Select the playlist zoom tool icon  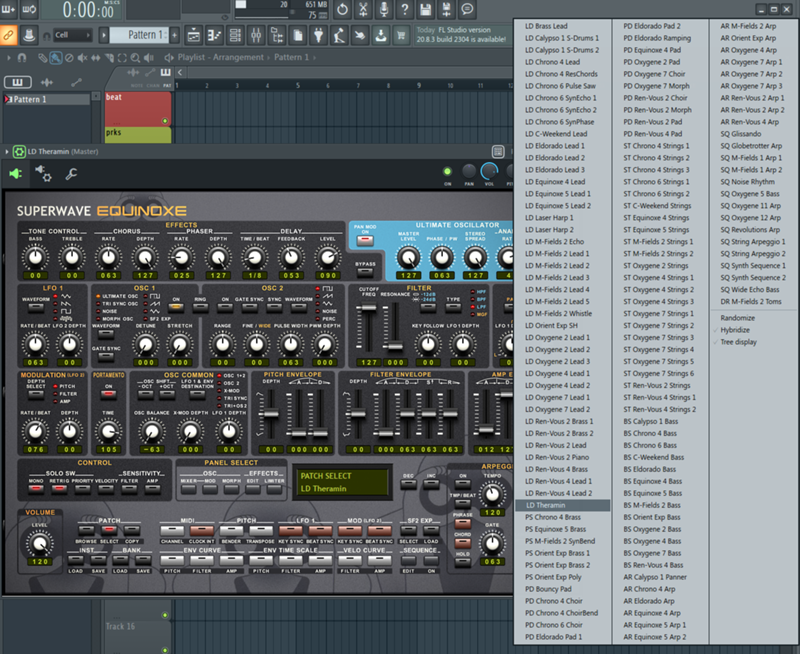(135, 58)
